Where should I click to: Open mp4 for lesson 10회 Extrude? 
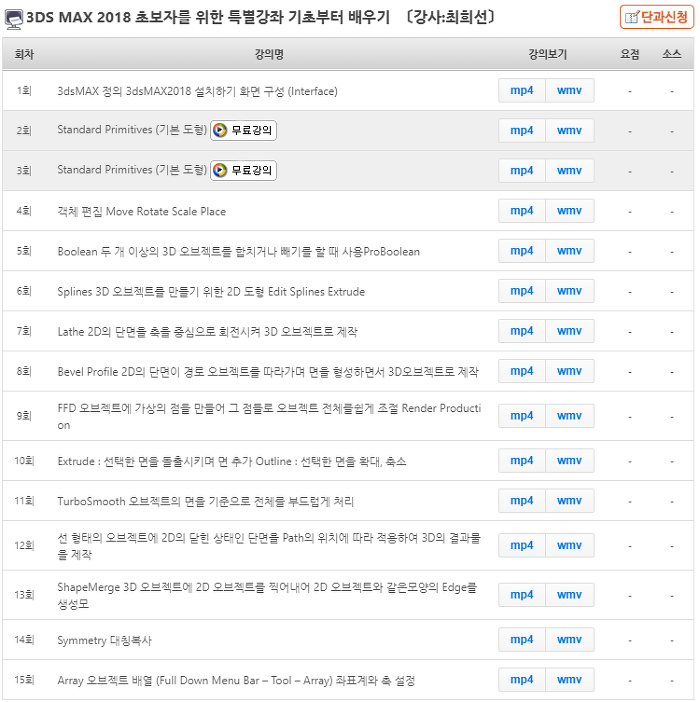point(522,461)
